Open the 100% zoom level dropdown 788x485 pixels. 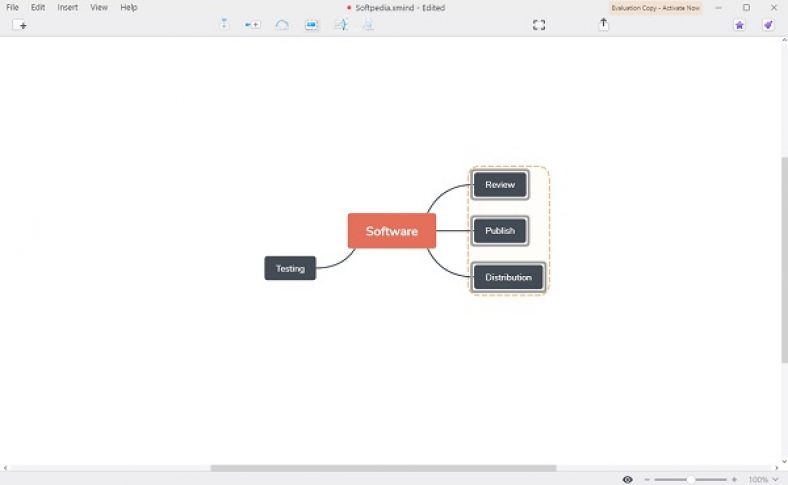pyautogui.click(x=759, y=479)
